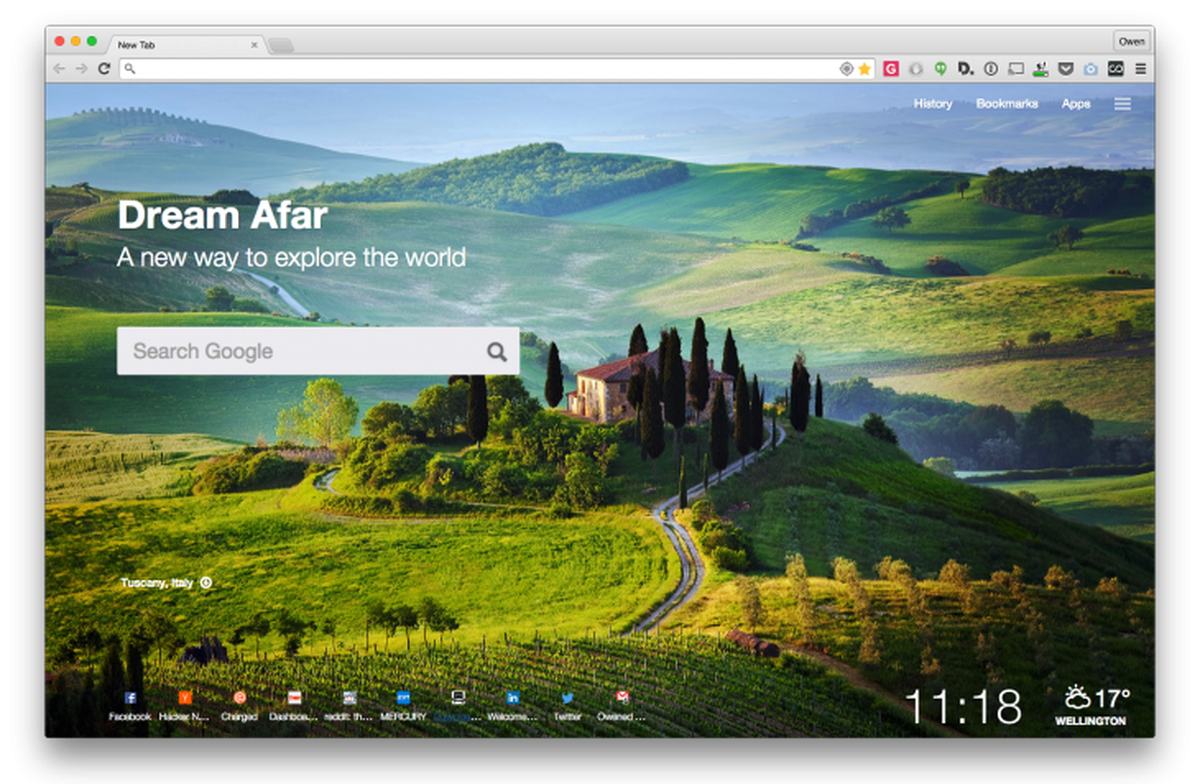This screenshot has width=1200, height=784.
Task: Open the Twitter shortcut icon
Action: 567,698
